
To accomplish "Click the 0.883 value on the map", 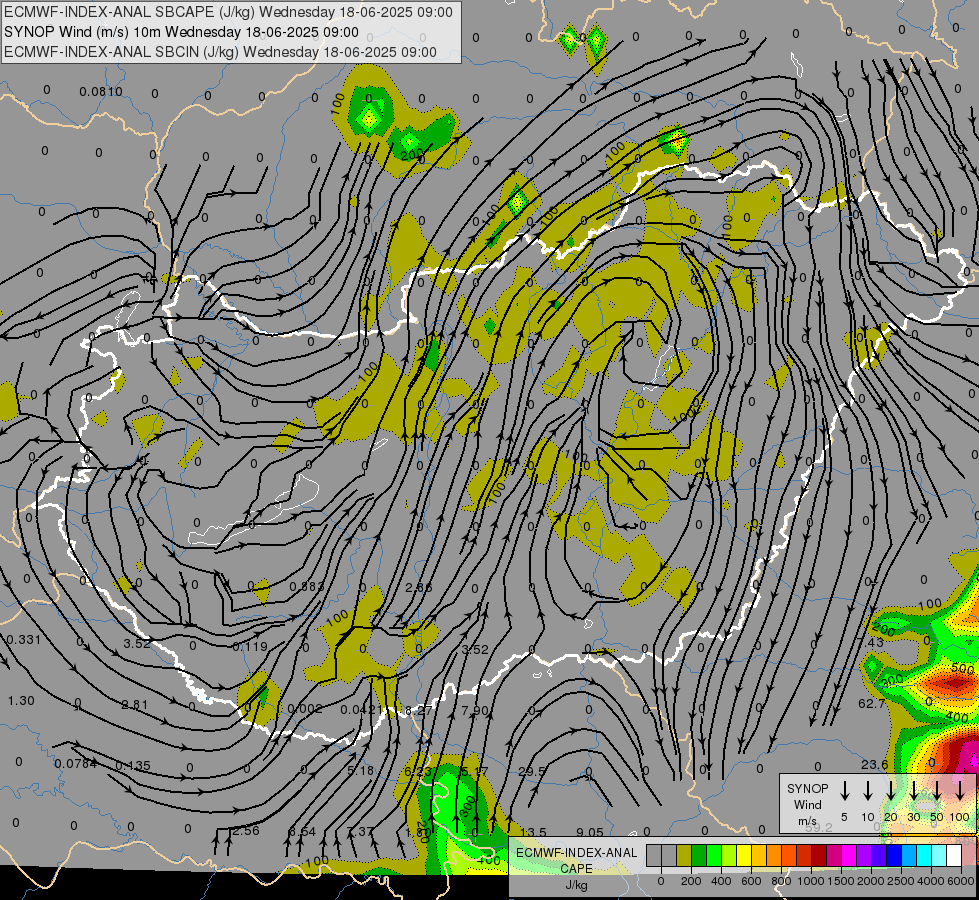I will pyautogui.click(x=307, y=587).
